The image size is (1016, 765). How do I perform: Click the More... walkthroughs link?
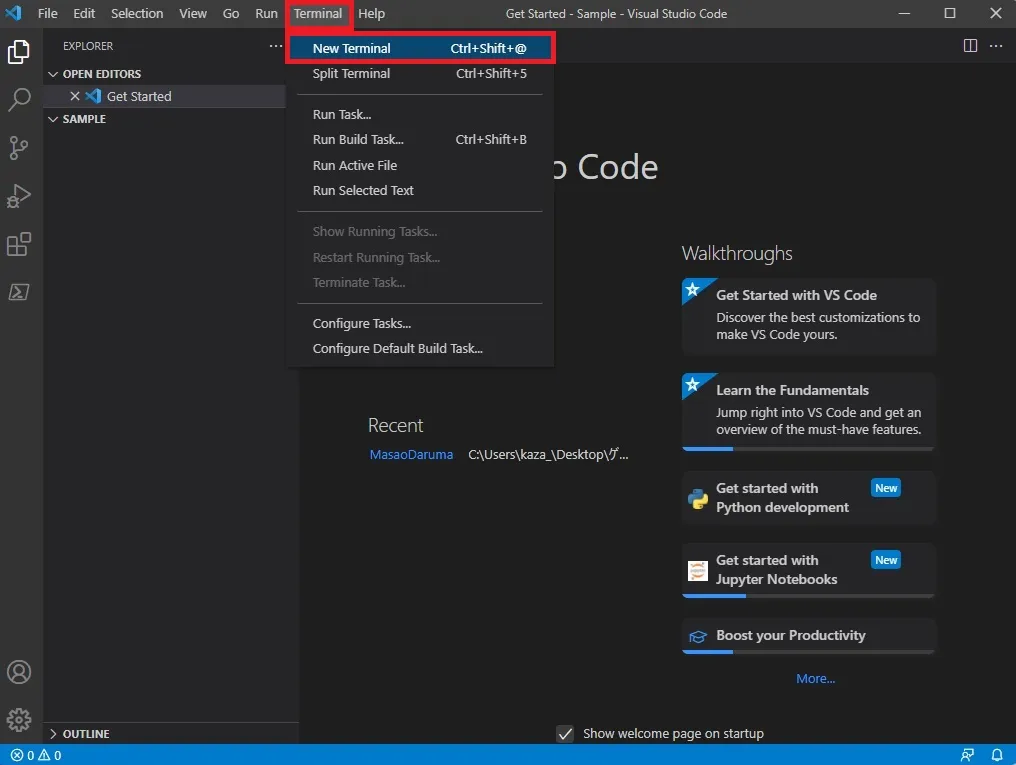(x=815, y=679)
